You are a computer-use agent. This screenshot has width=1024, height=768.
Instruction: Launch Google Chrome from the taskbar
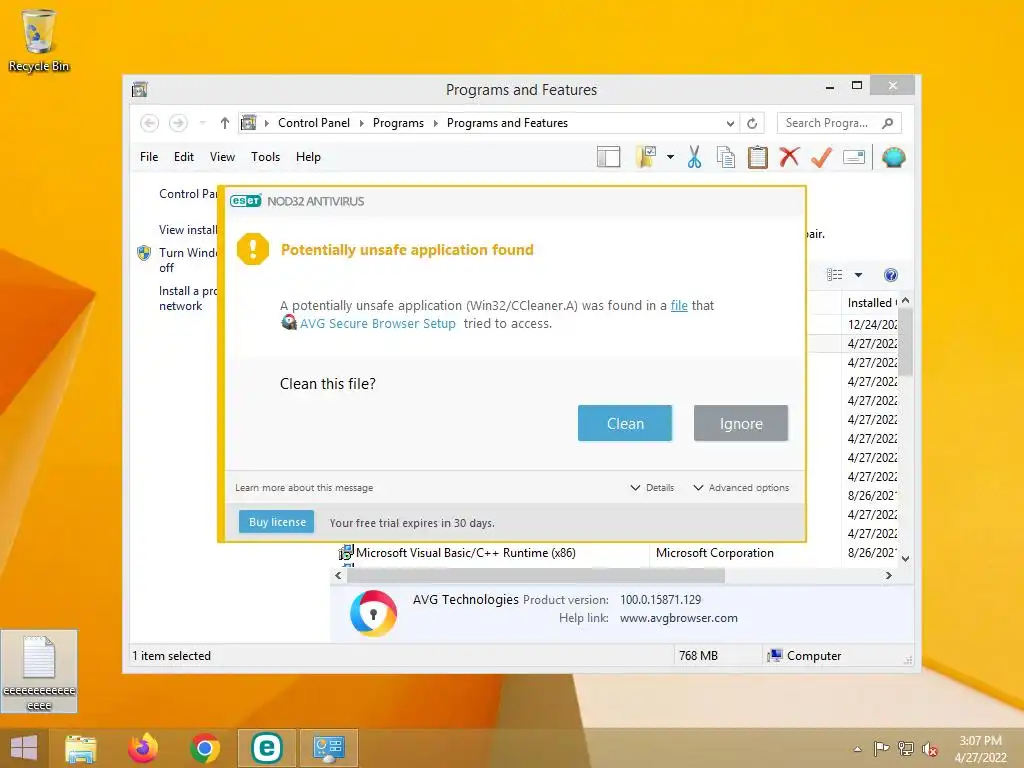[x=204, y=748]
